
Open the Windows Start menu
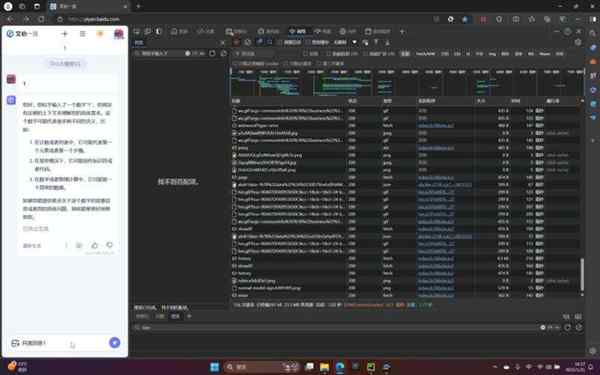pyautogui.click(x=214, y=367)
